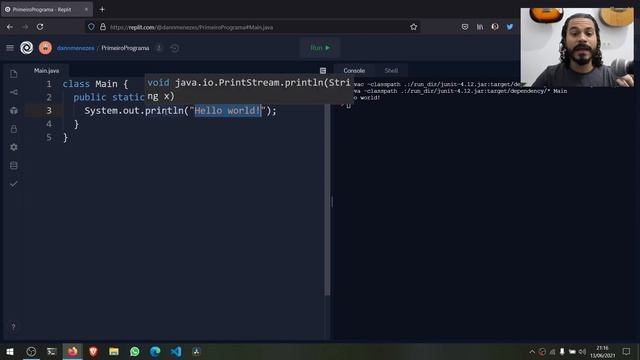The image size is (640, 360).
Task: Click the editor vertical scrollbar
Action: point(327,200)
